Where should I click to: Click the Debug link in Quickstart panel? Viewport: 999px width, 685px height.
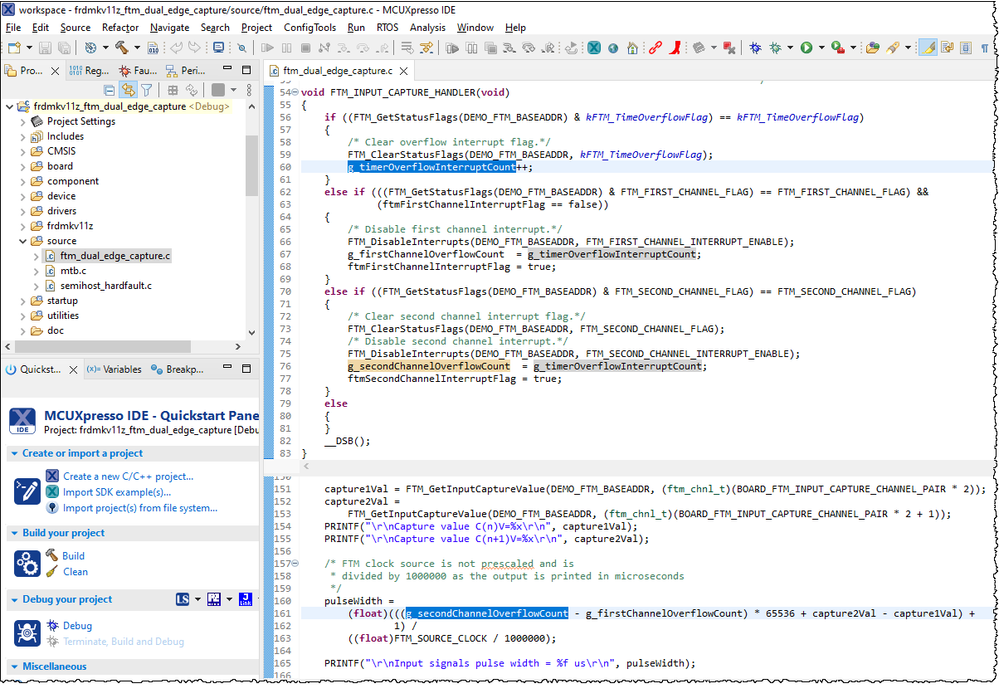(77, 626)
